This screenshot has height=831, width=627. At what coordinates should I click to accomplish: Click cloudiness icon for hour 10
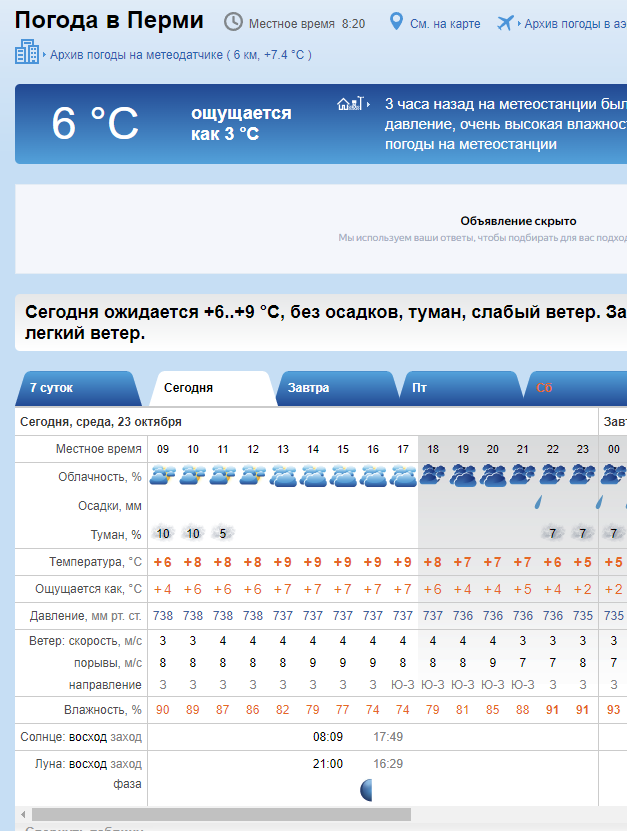click(192, 475)
